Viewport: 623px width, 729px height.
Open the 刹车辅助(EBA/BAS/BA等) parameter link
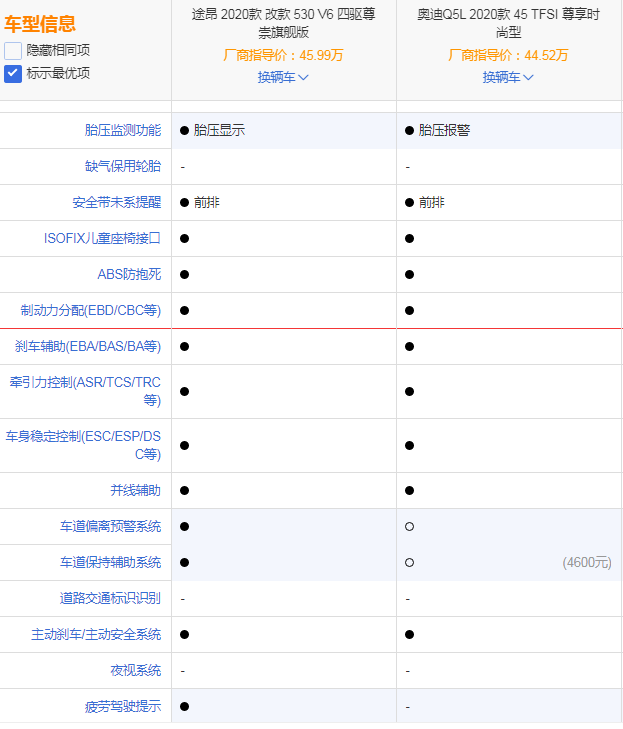(x=87, y=346)
